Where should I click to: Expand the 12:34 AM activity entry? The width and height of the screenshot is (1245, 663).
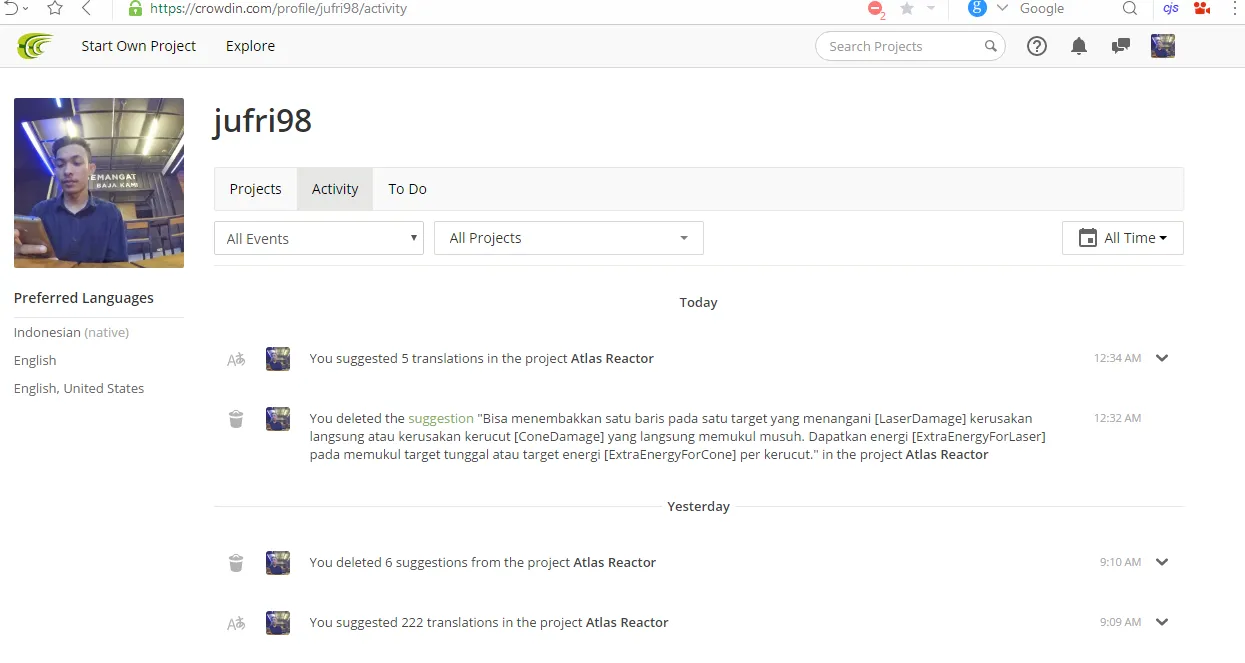pyautogui.click(x=1162, y=358)
